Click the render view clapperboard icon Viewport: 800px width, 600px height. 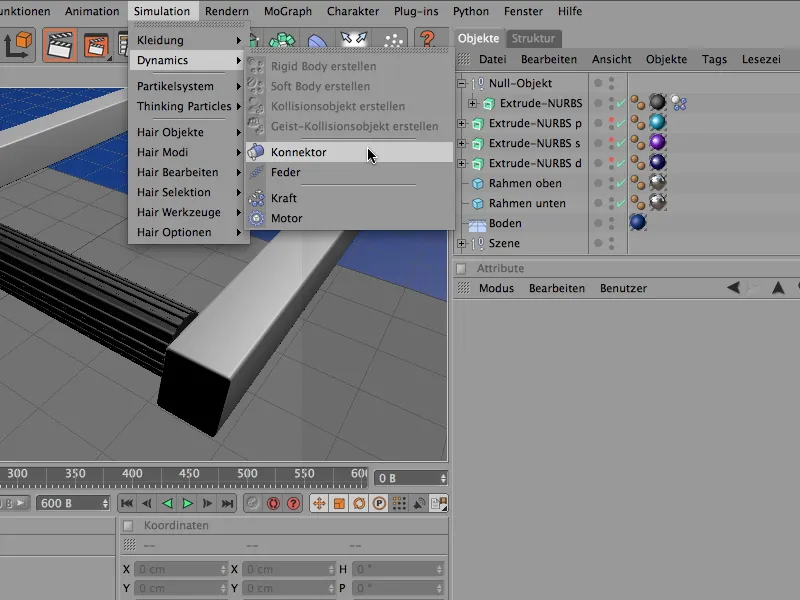click(x=60, y=45)
